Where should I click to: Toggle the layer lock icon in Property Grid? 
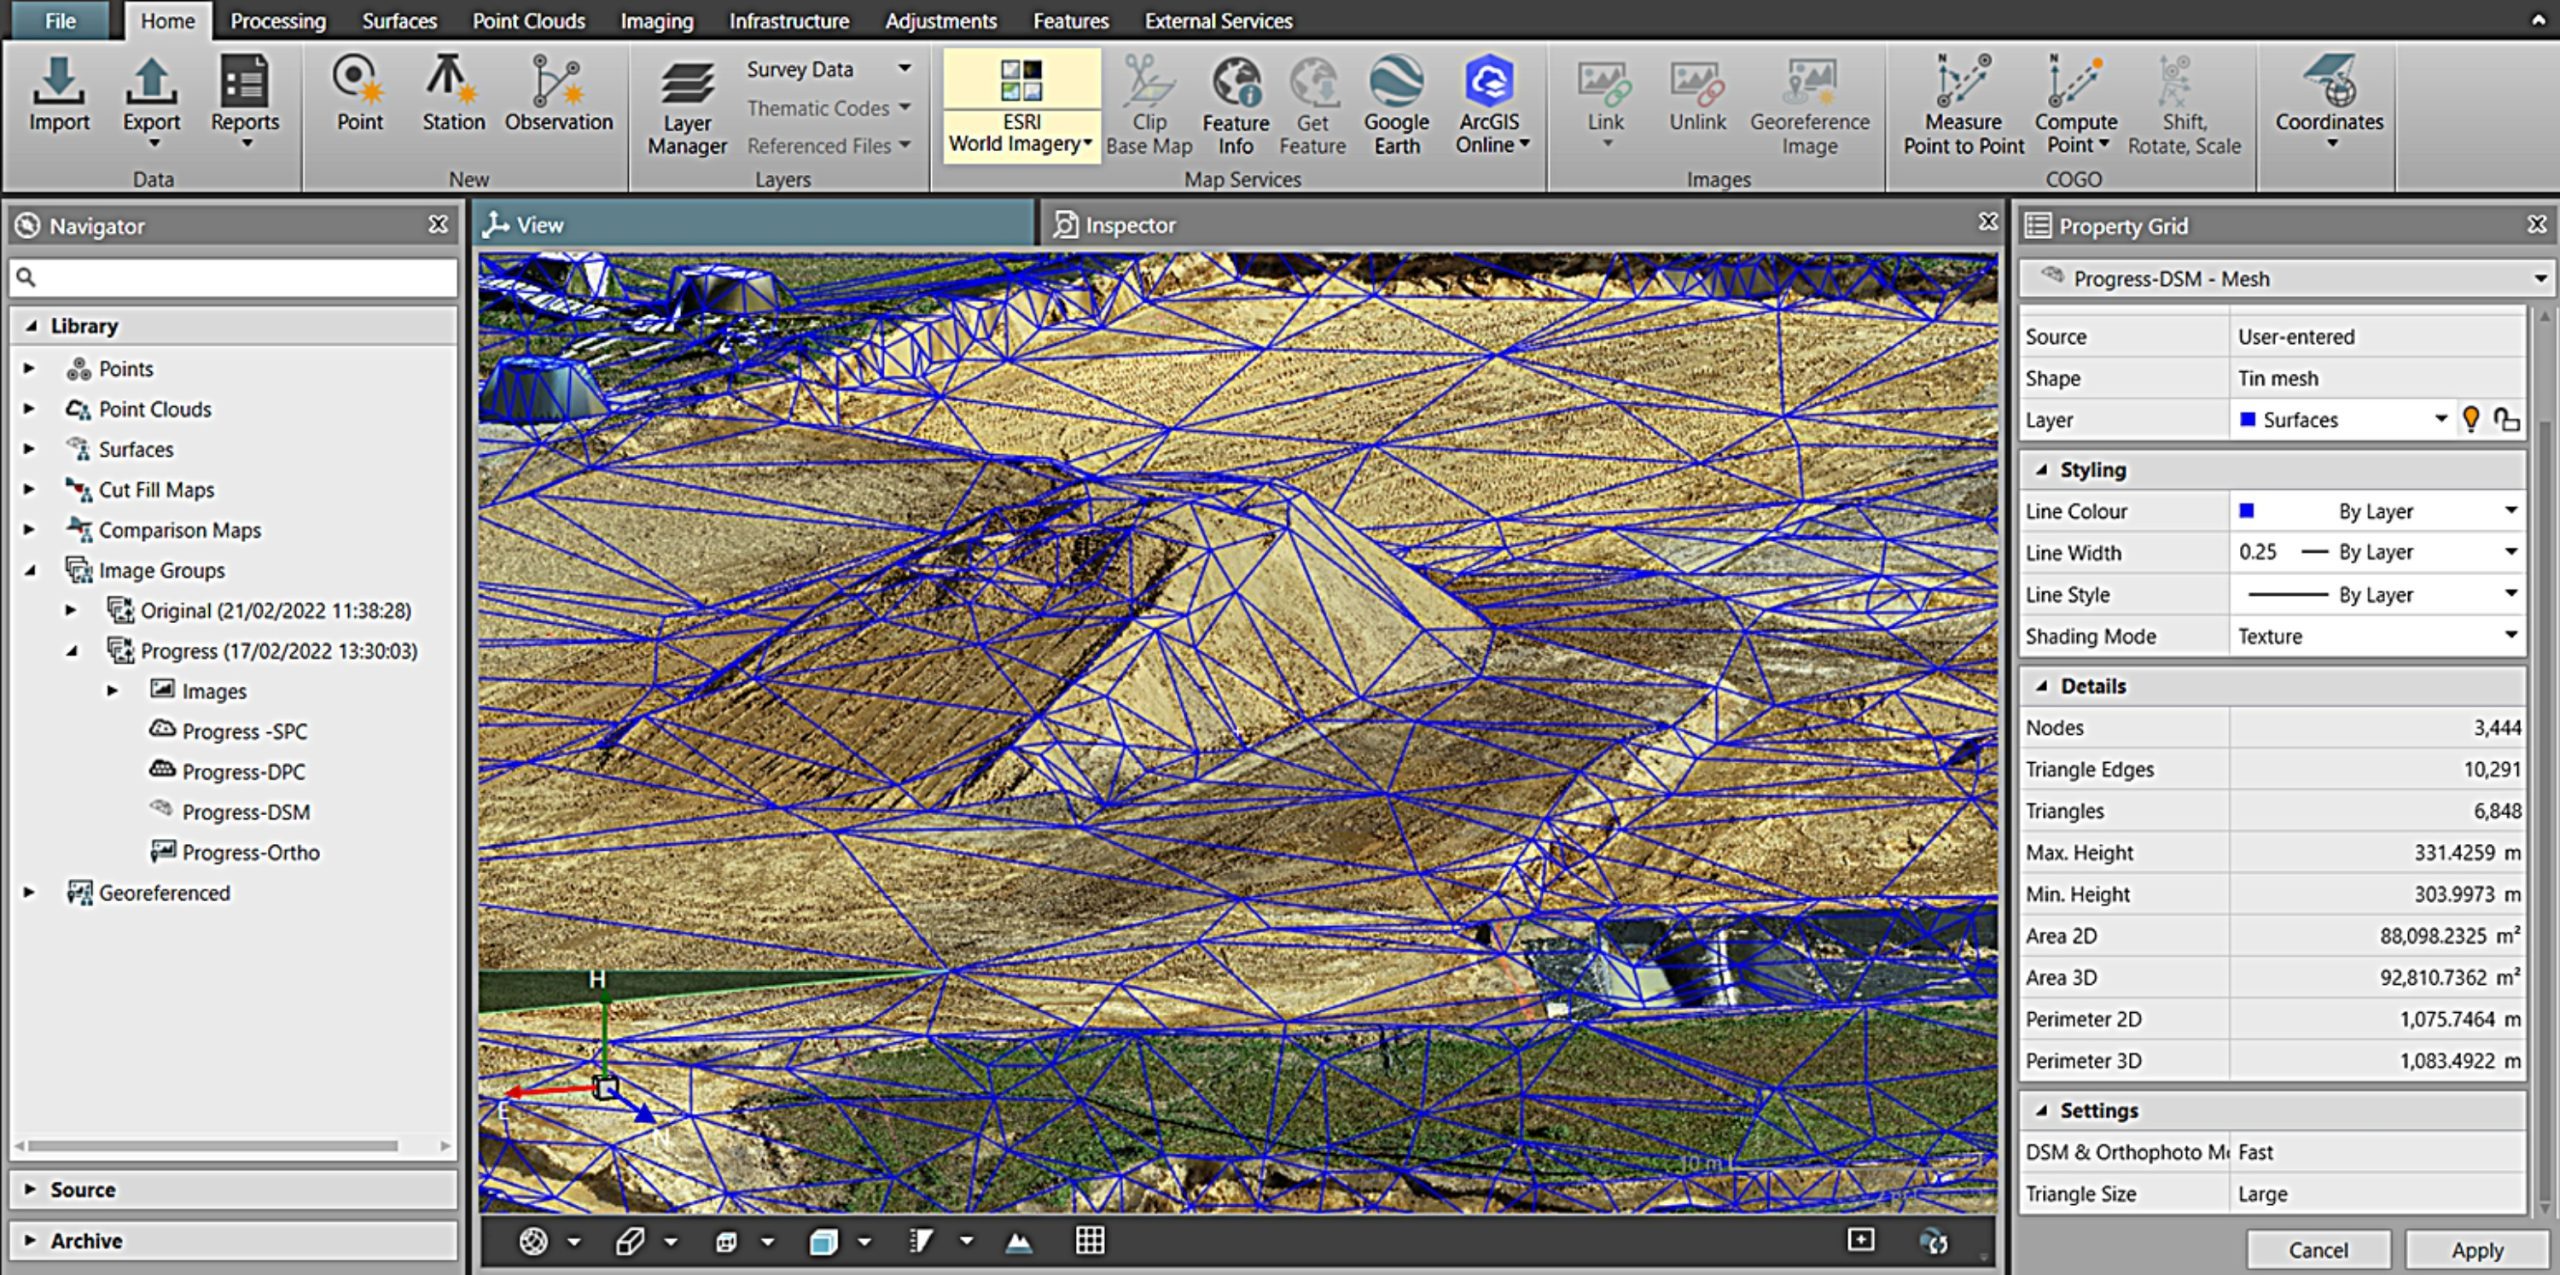(2506, 419)
